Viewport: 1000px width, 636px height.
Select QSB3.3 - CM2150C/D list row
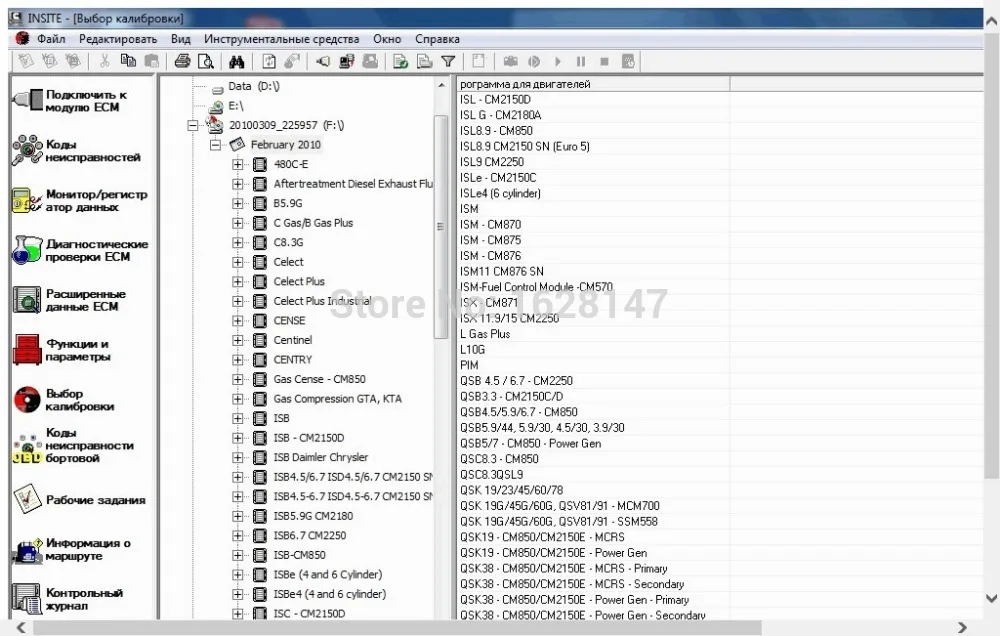(x=511, y=396)
